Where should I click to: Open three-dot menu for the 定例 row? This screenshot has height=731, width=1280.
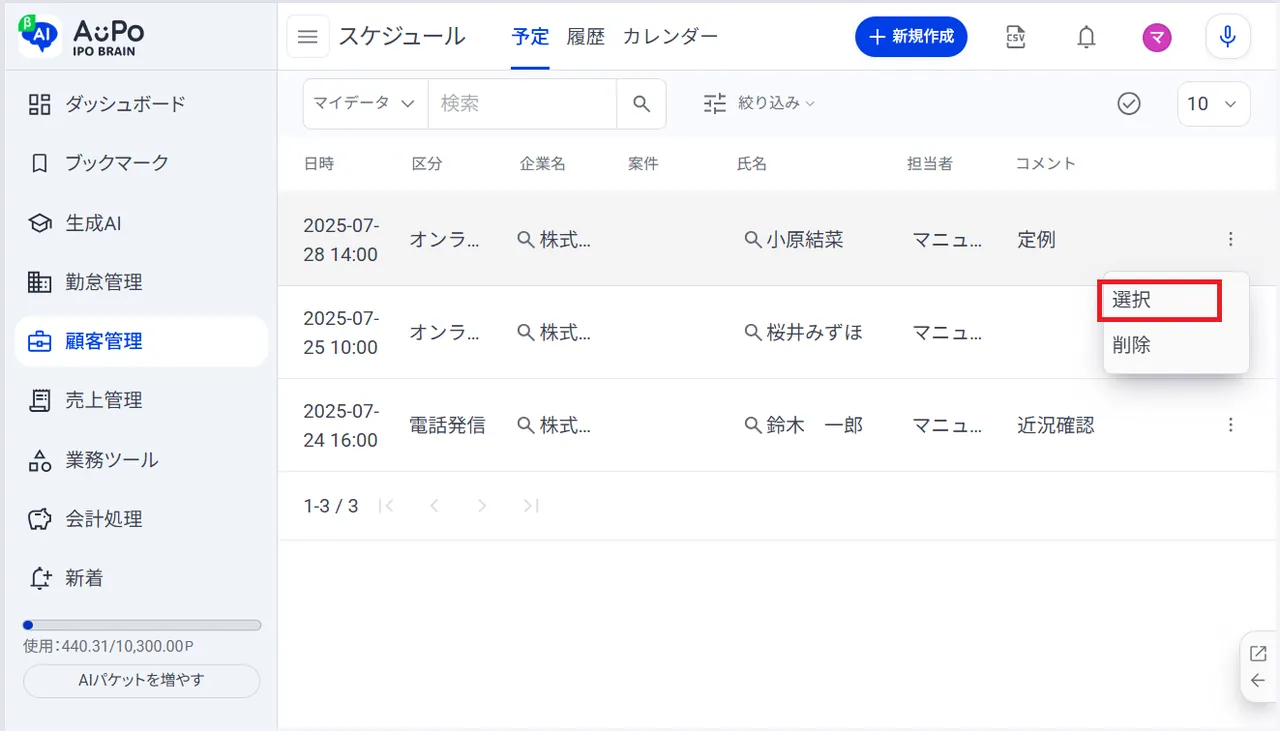tap(1230, 239)
